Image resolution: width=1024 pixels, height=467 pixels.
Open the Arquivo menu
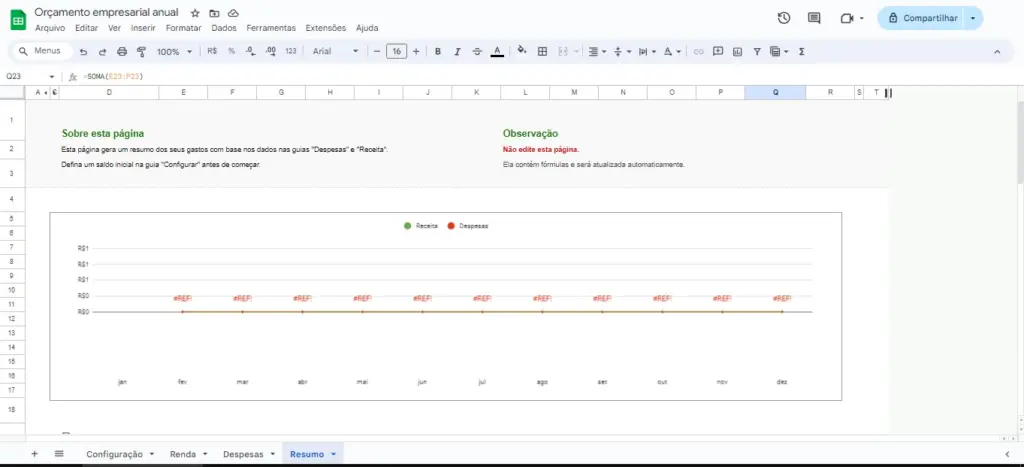50,28
